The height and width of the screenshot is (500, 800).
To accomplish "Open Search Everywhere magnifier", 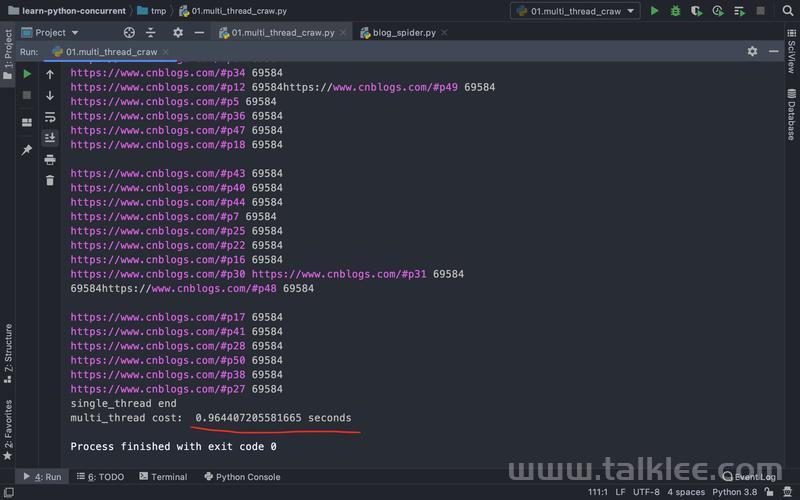I will click(x=788, y=11).
